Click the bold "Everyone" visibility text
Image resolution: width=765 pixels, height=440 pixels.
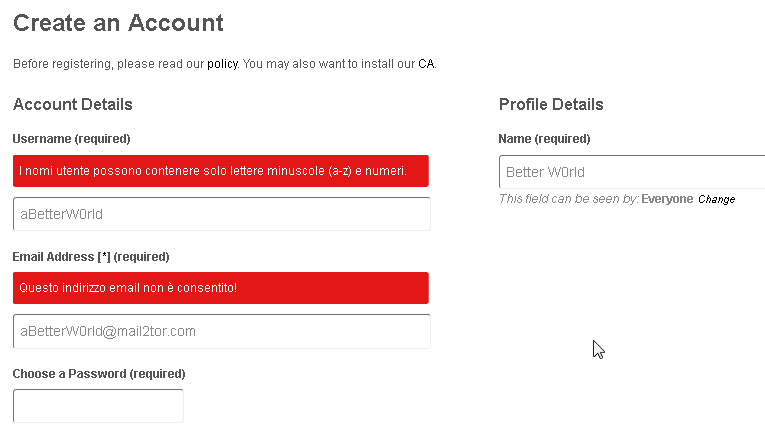[667, 199]
